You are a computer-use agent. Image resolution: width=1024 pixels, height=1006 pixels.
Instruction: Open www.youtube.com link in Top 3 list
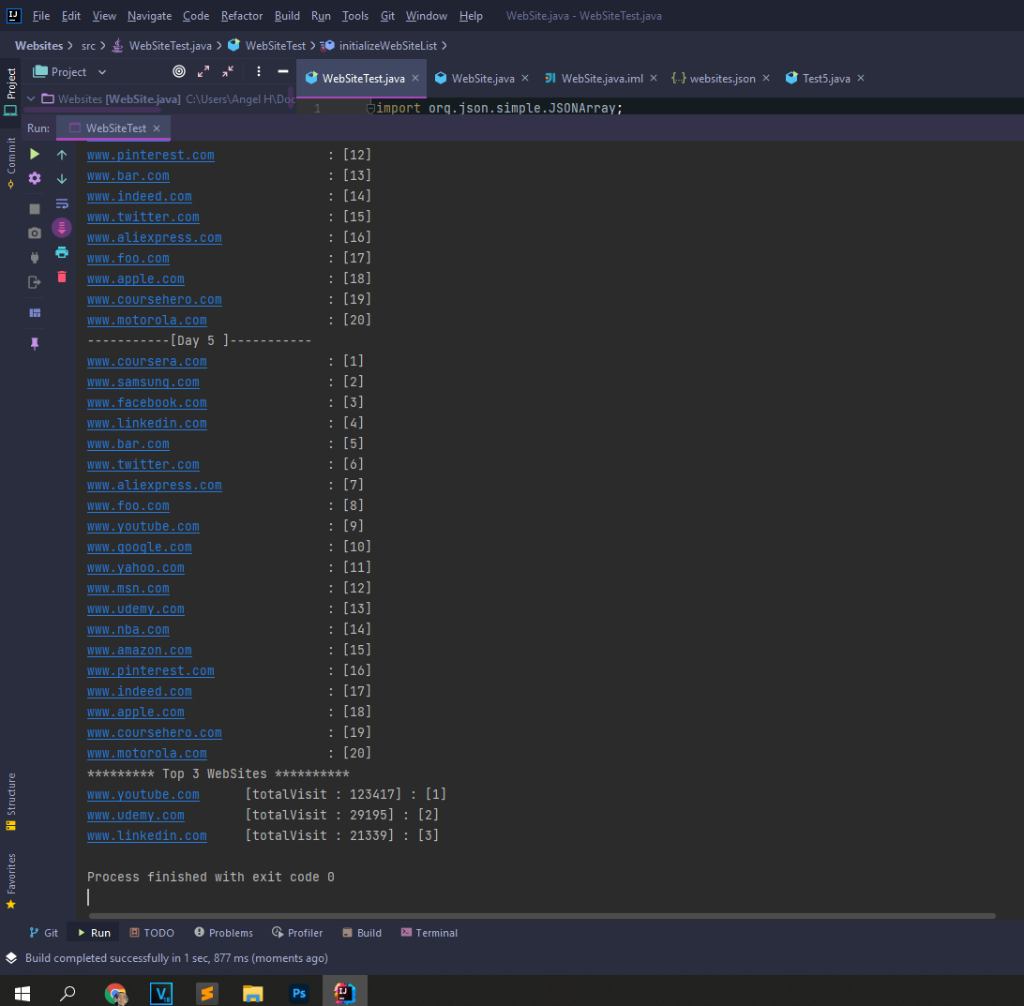point(143,794)
